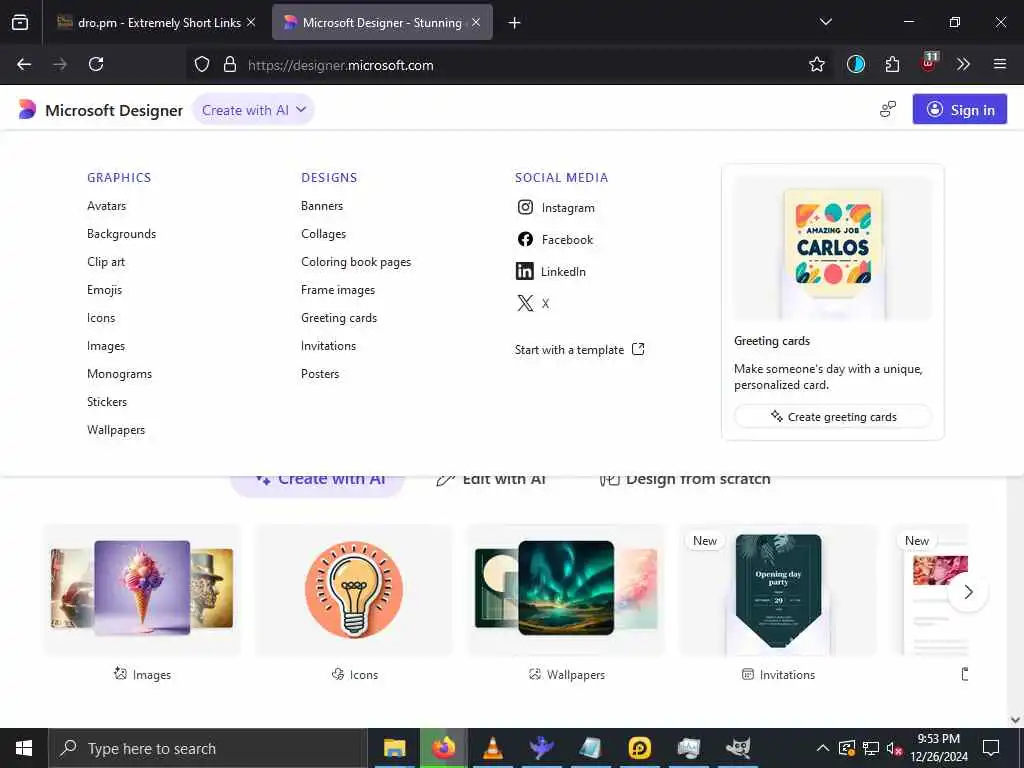Viewport: 1024px width, 768px height.
Task: Show more toolbar tools via double chevron
Action: 963,64
